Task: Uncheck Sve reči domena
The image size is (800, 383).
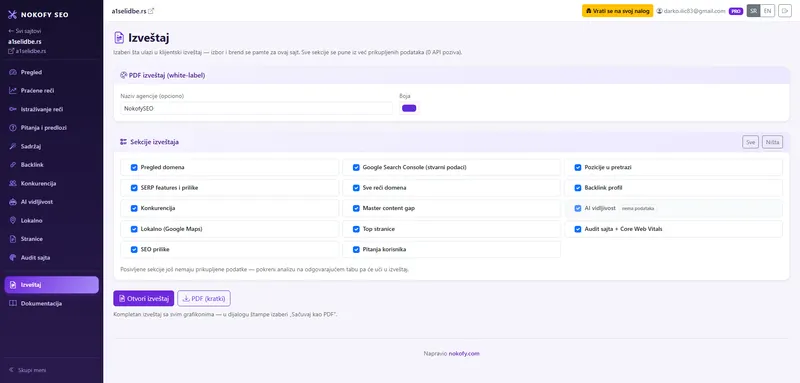Action: click(356, 188)
